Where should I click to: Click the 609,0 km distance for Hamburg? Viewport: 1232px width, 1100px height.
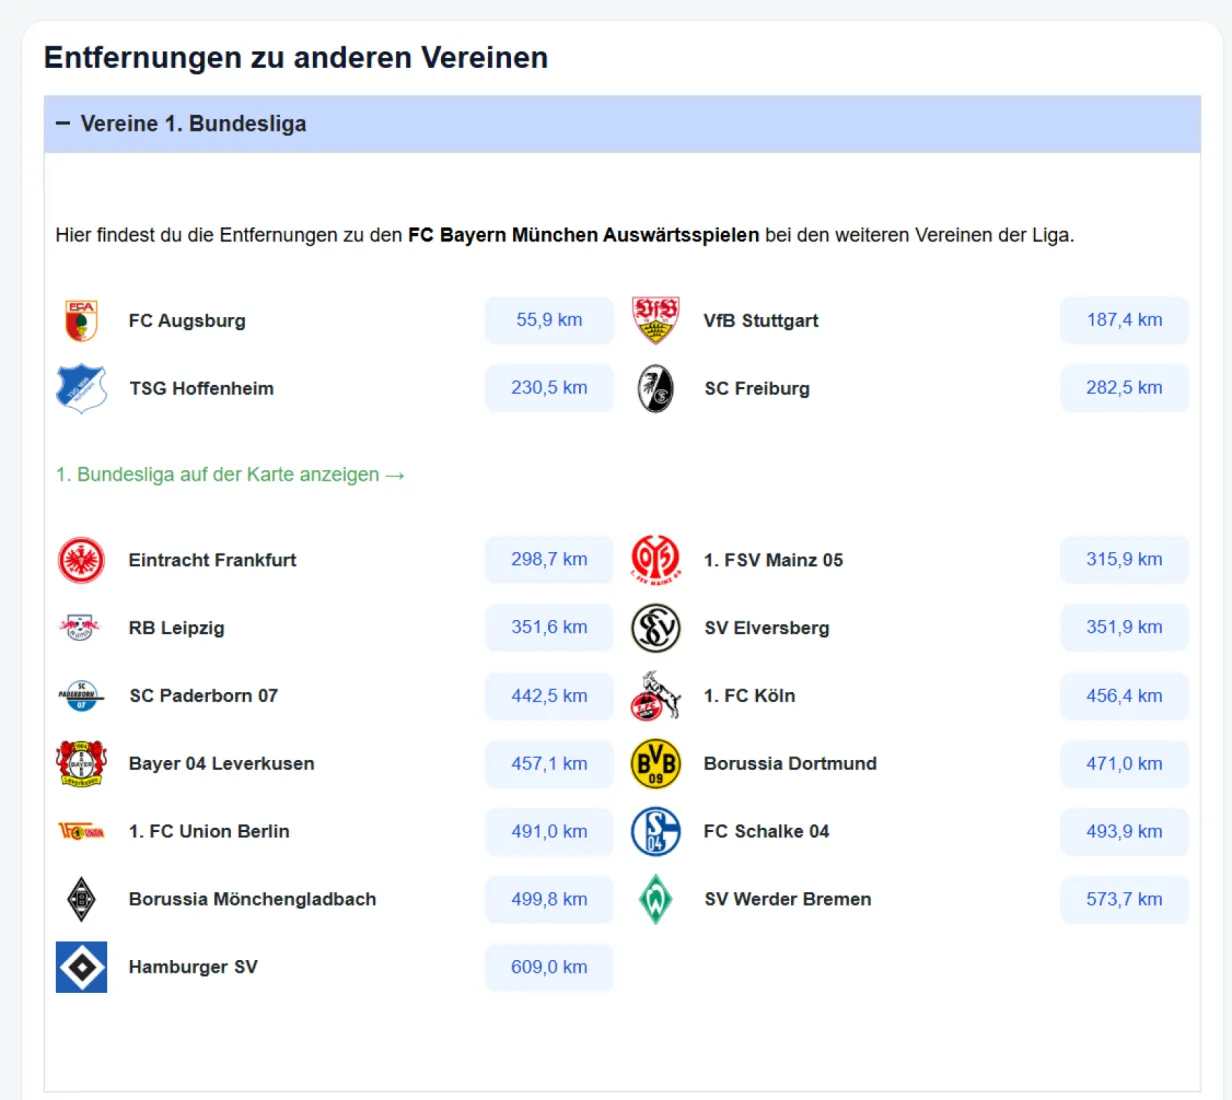(549, 968)
